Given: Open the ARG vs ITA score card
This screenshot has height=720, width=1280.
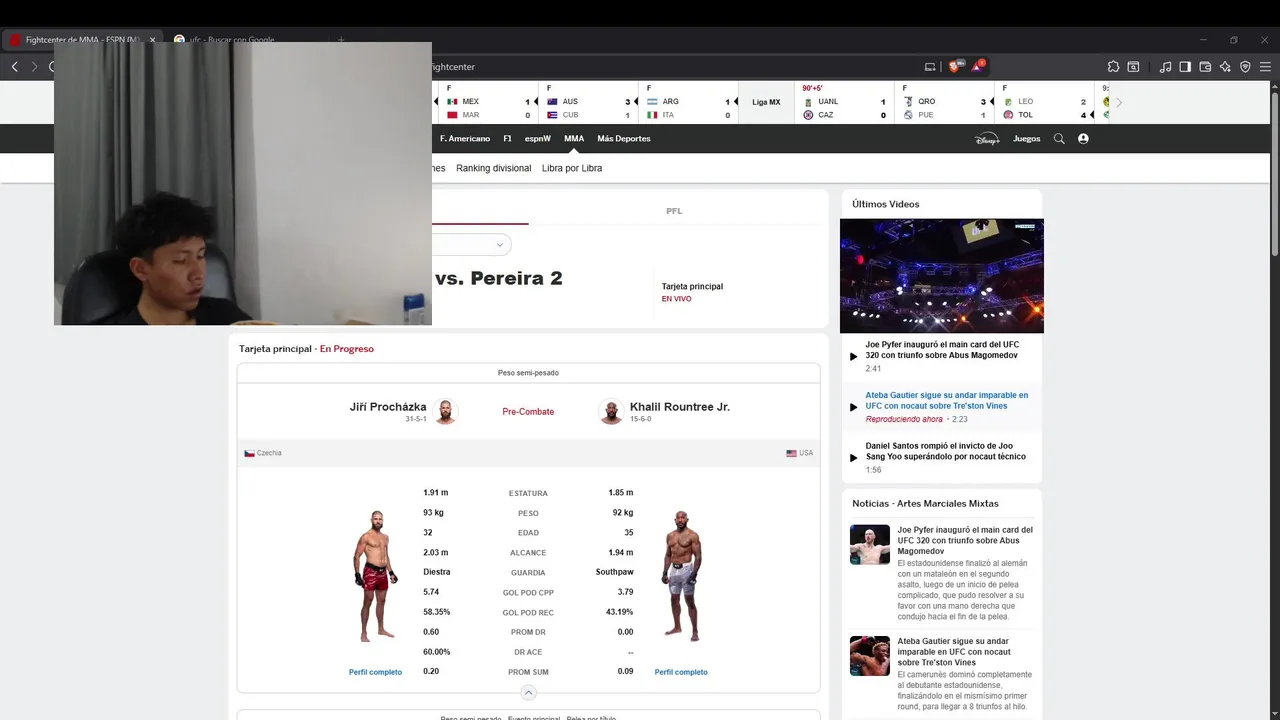Looking at the screenshot, I should tap(688, 102).
